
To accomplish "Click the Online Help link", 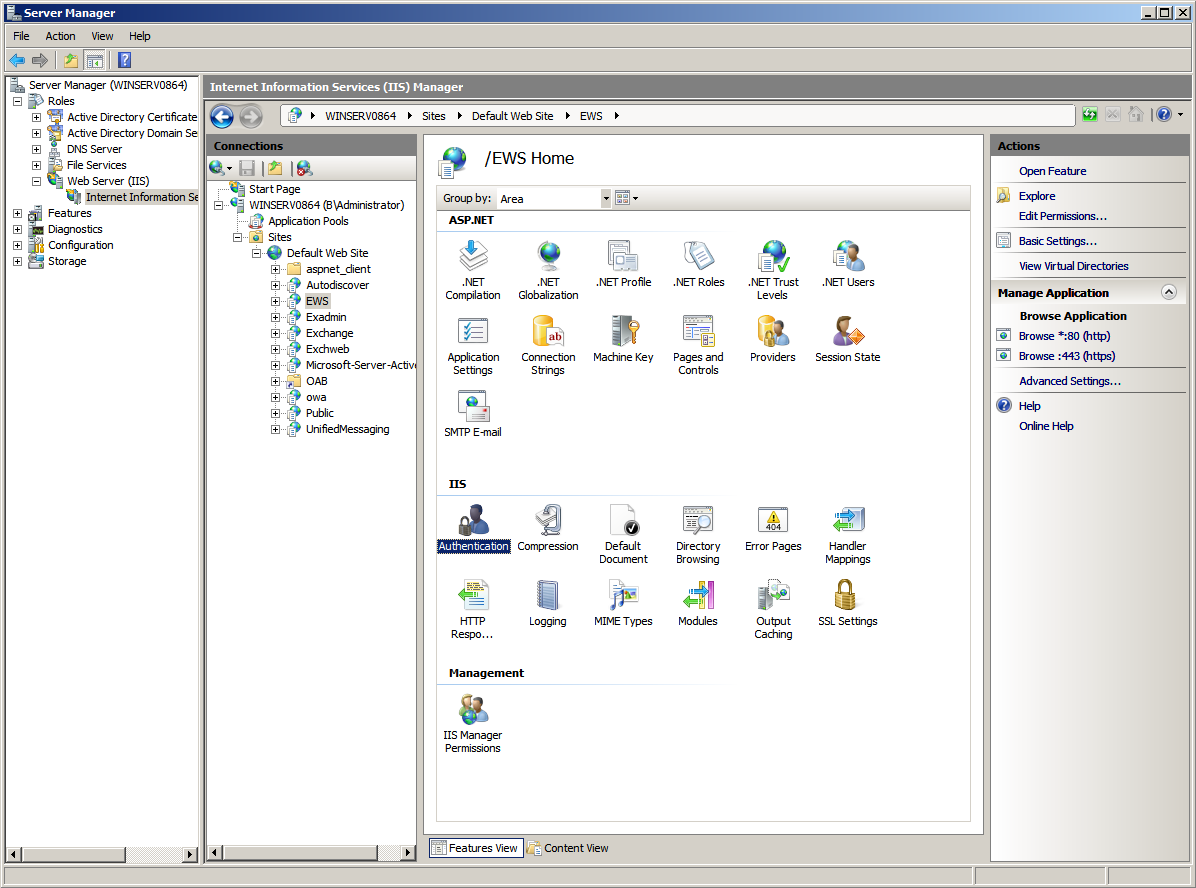I will click(1046, 426).
